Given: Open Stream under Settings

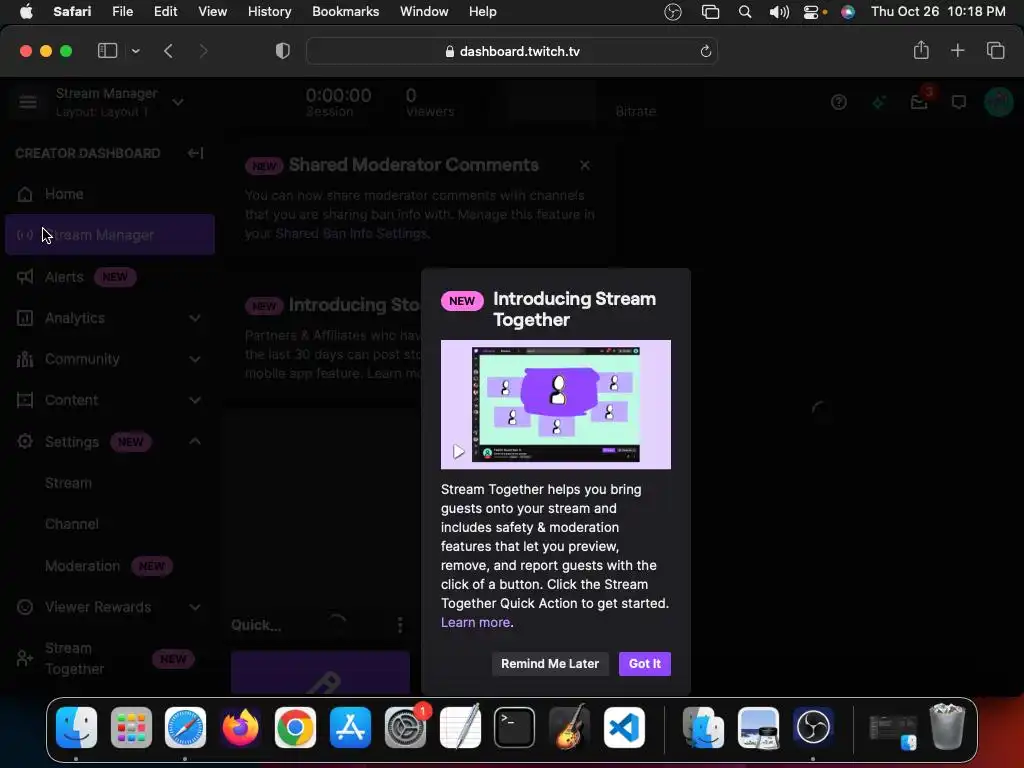Looking at the screenshot, I should click(x=69, y=483).
